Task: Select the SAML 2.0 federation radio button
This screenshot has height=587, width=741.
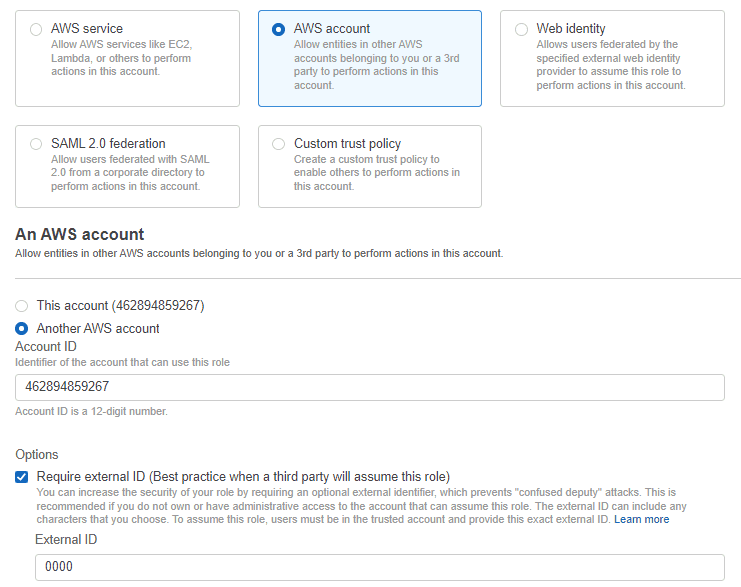Action: point(36,144)
